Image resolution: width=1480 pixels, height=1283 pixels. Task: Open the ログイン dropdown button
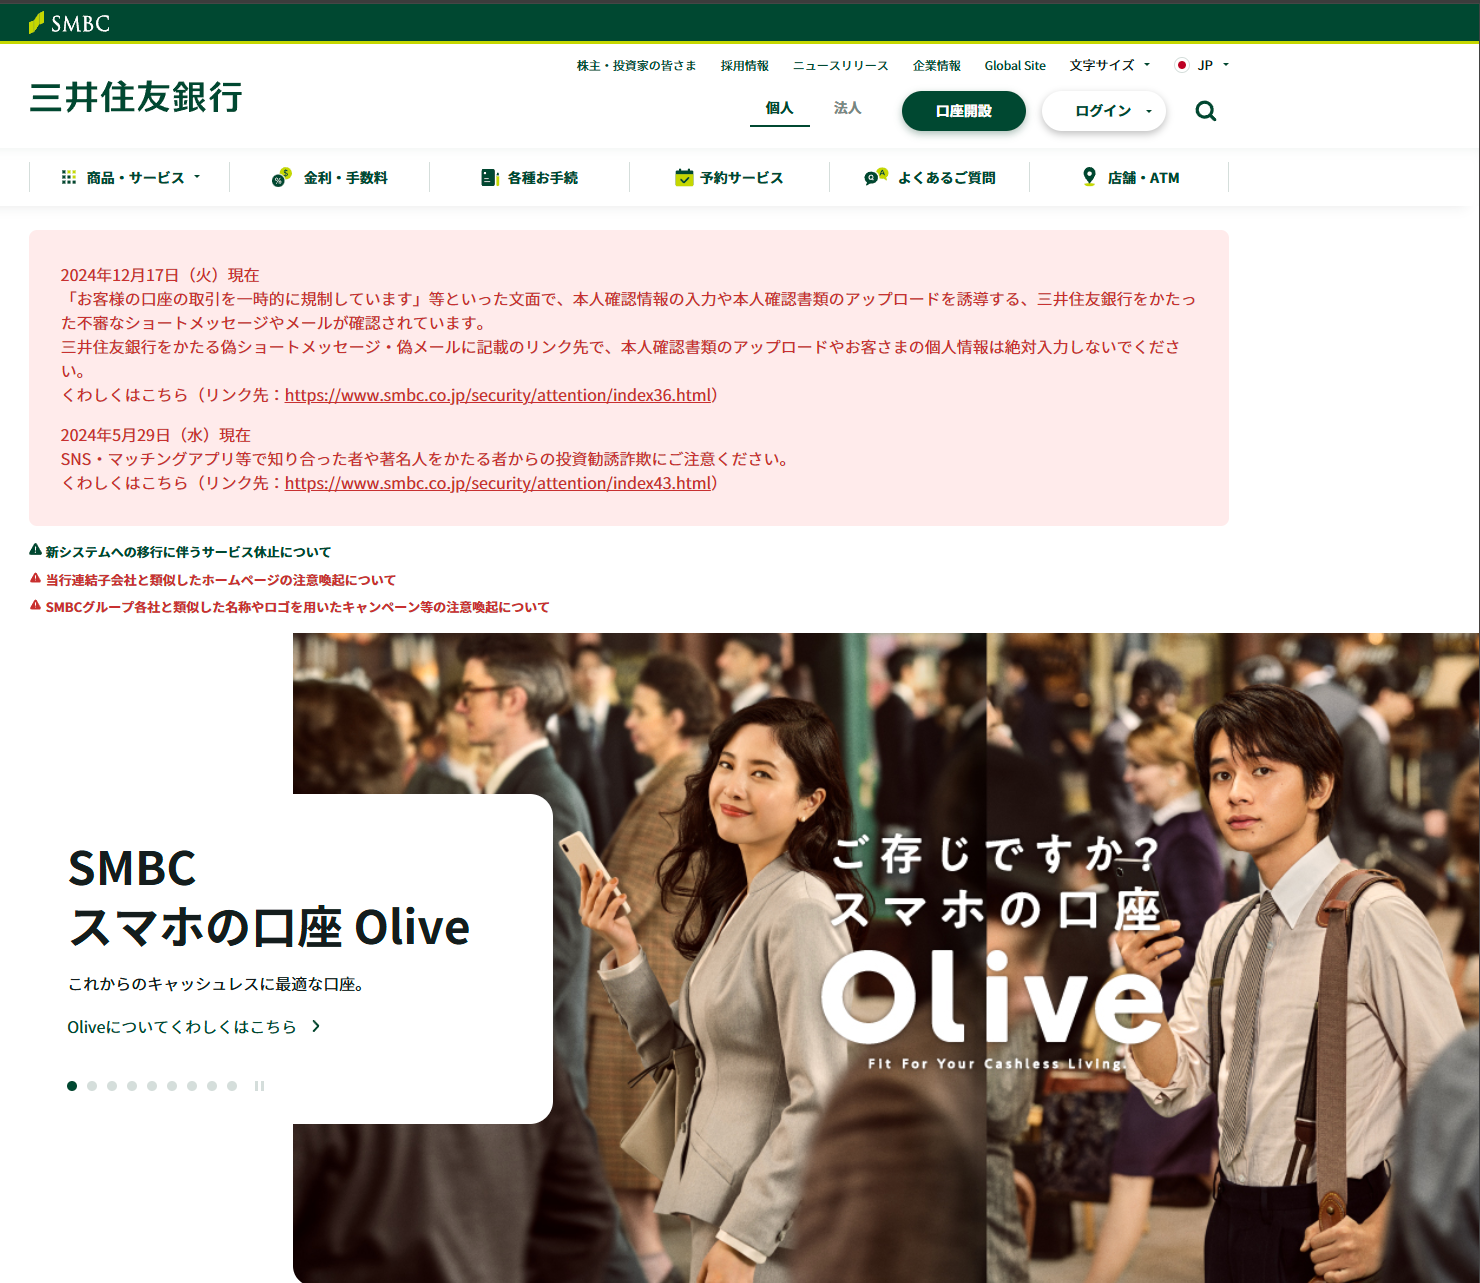(1104, 111)
